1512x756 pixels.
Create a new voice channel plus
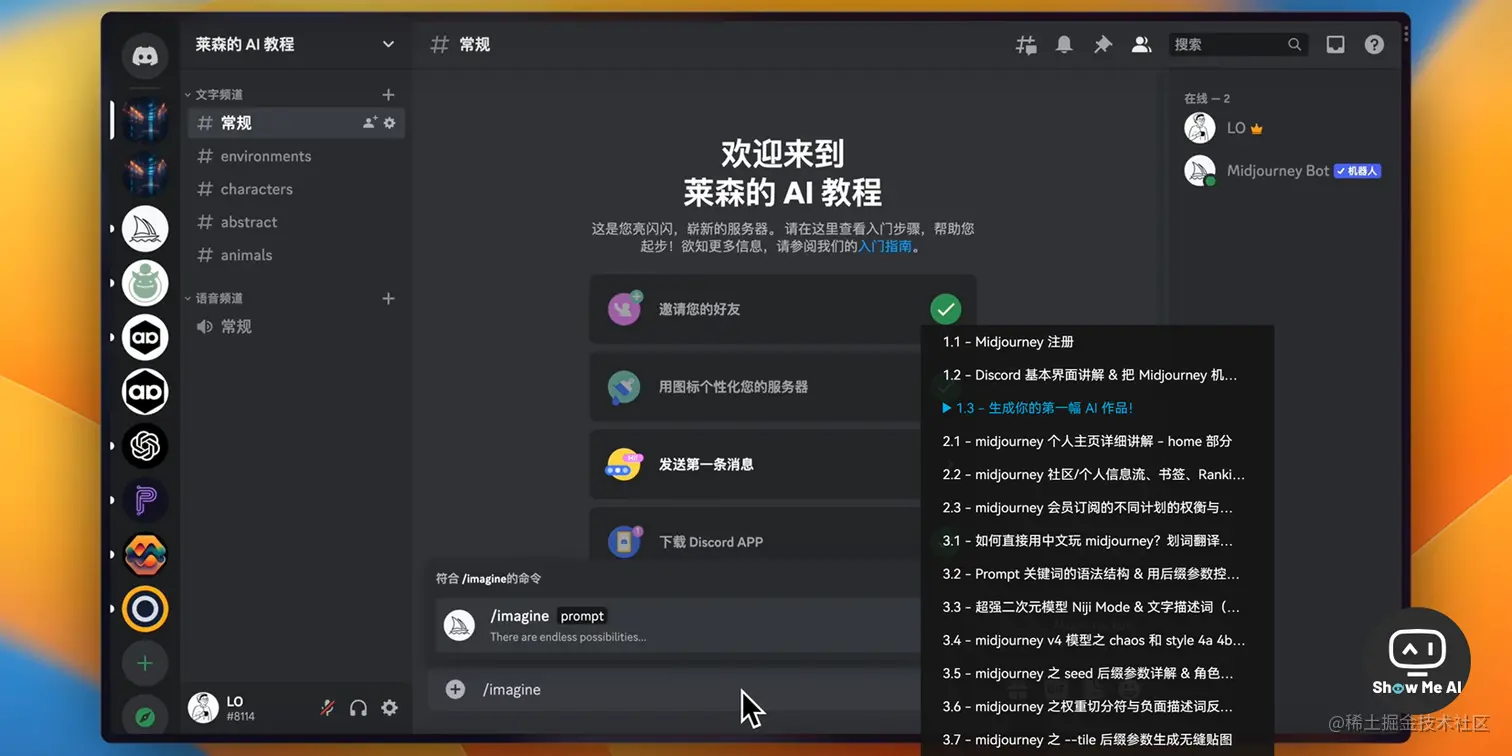pos(388,298)
